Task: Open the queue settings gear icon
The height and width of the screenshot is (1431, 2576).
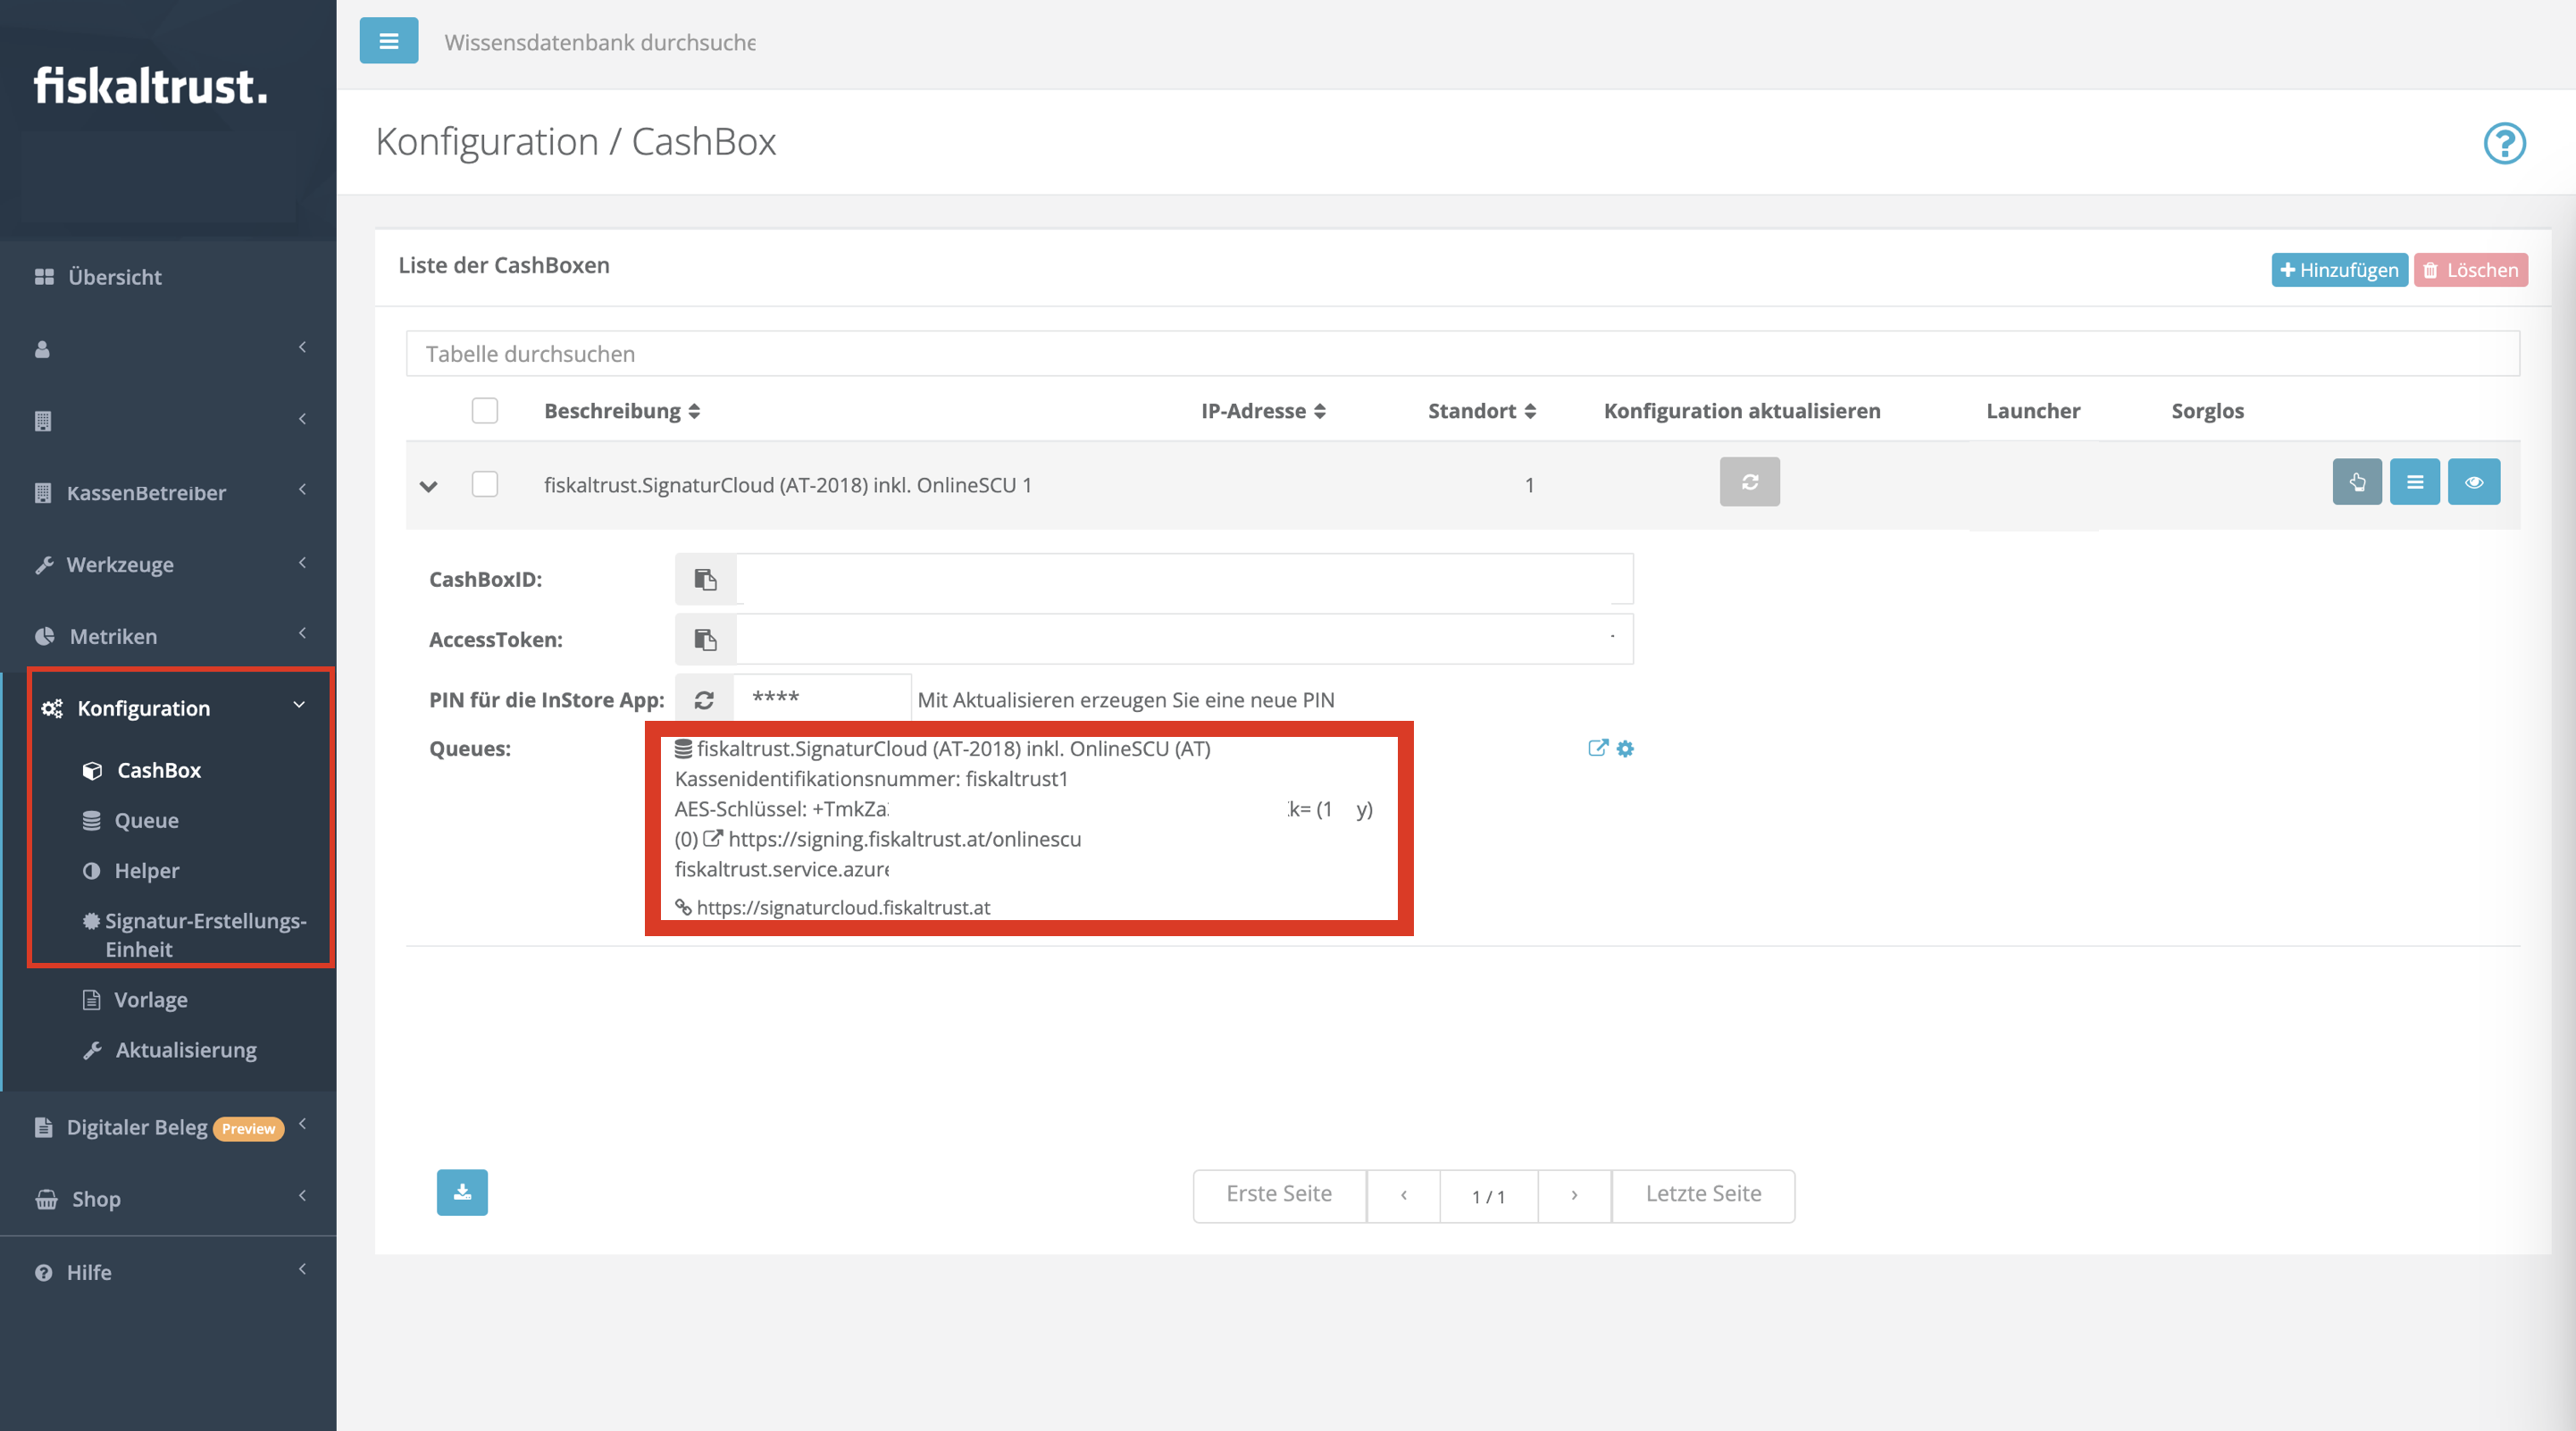Action: point(1625,748)
